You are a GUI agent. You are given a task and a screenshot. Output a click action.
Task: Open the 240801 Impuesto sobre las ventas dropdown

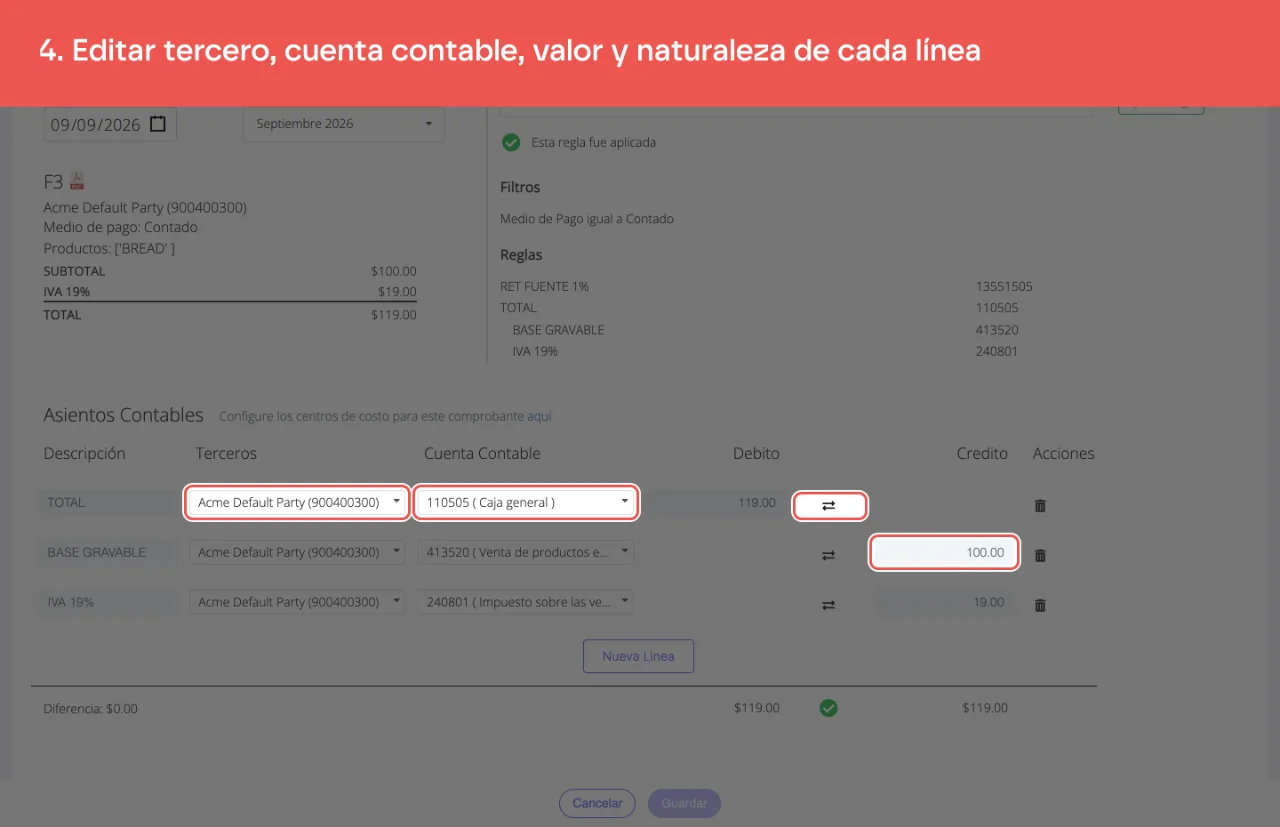coord(526,602)
